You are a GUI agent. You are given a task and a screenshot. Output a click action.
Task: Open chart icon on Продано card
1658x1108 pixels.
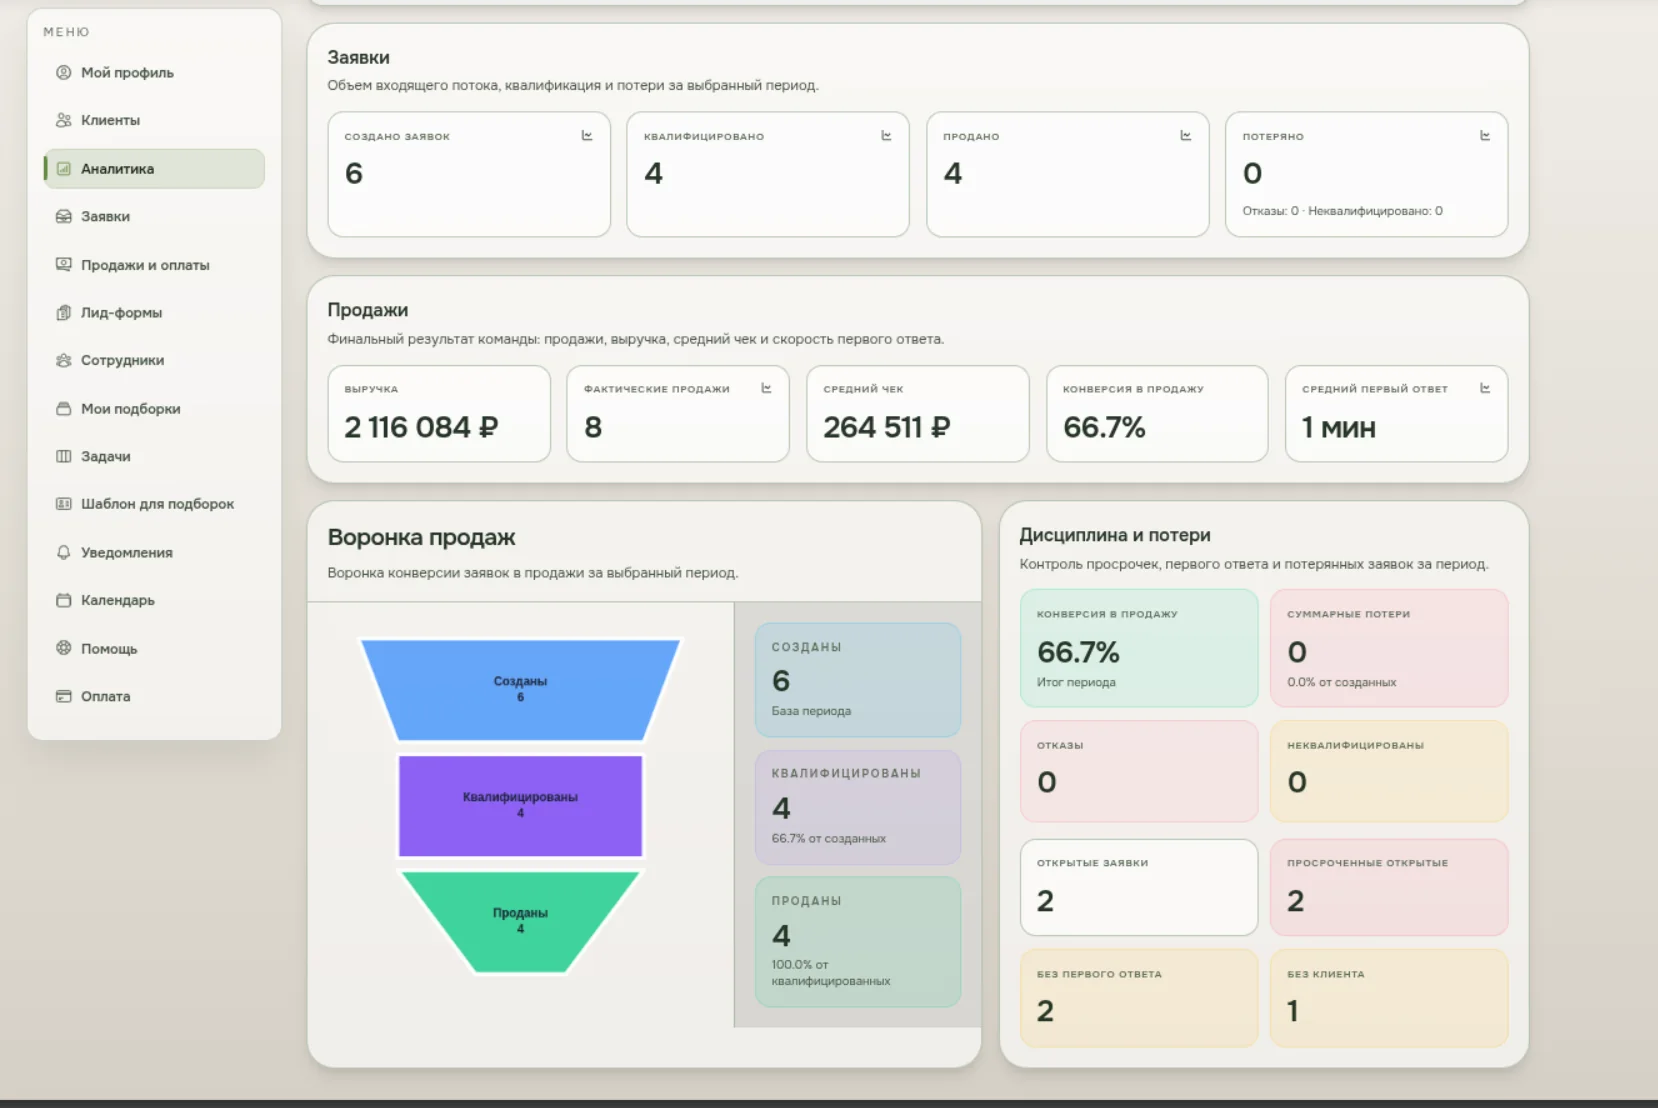click(1185, 135)
